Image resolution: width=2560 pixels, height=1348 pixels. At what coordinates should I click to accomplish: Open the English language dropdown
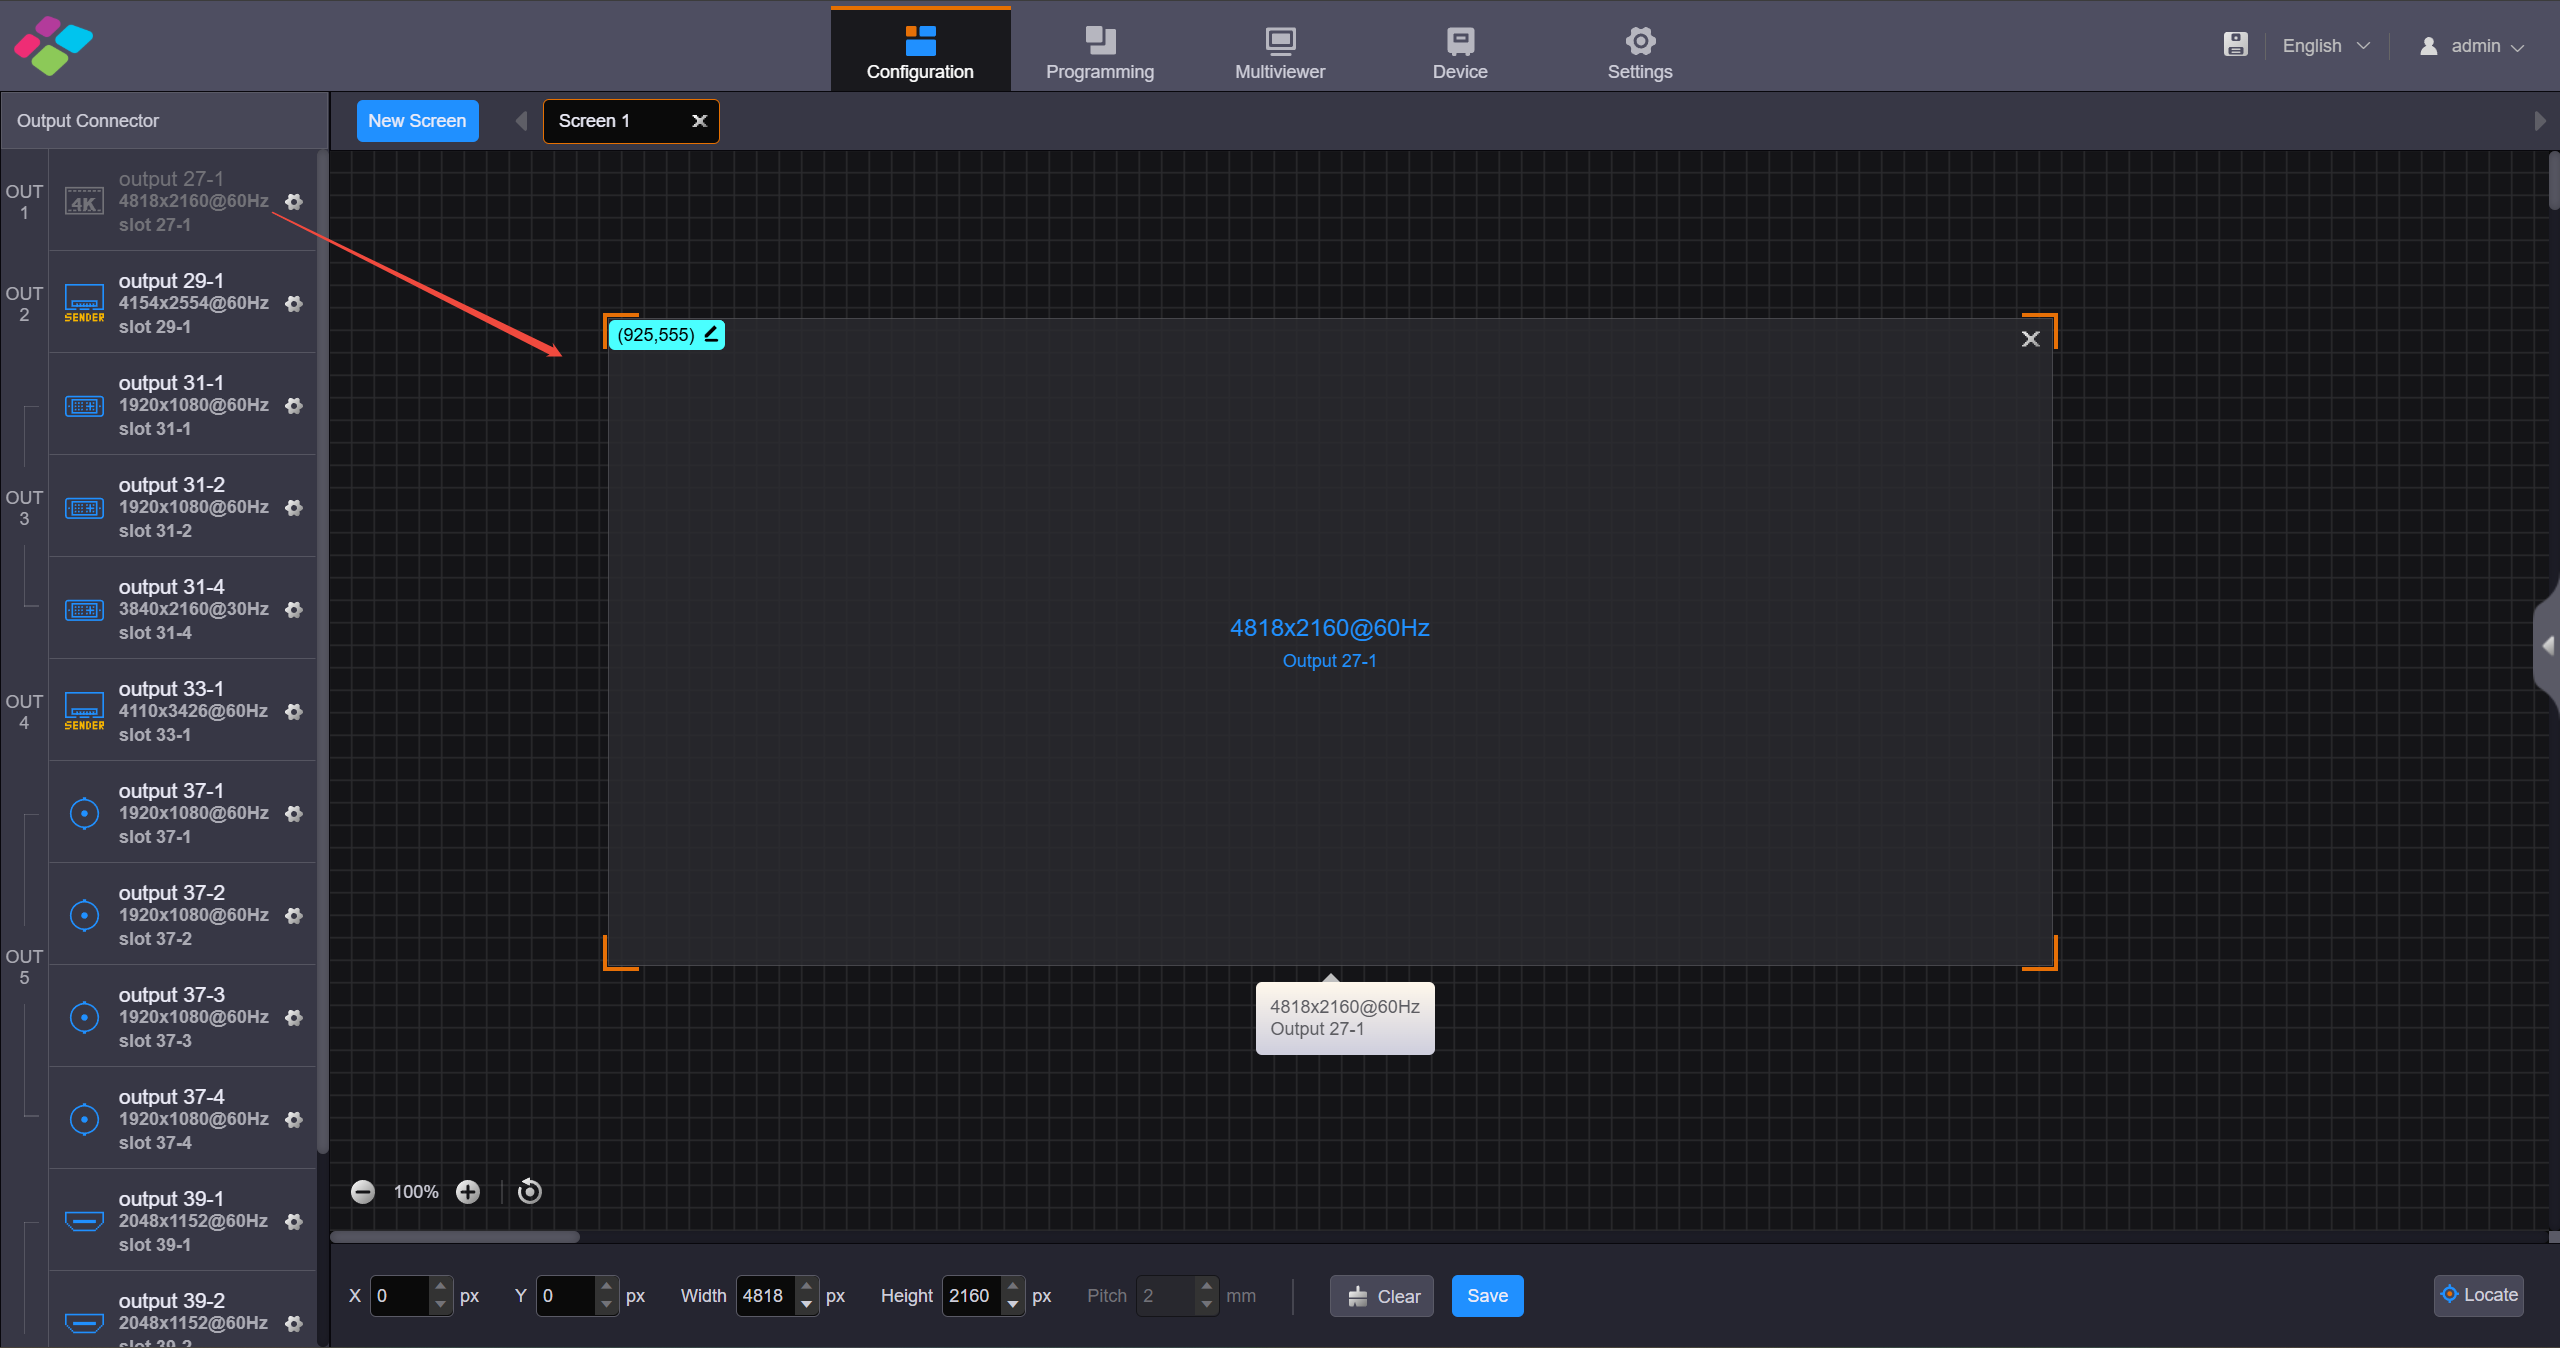pyautogui.click(x=2324, y=45)
